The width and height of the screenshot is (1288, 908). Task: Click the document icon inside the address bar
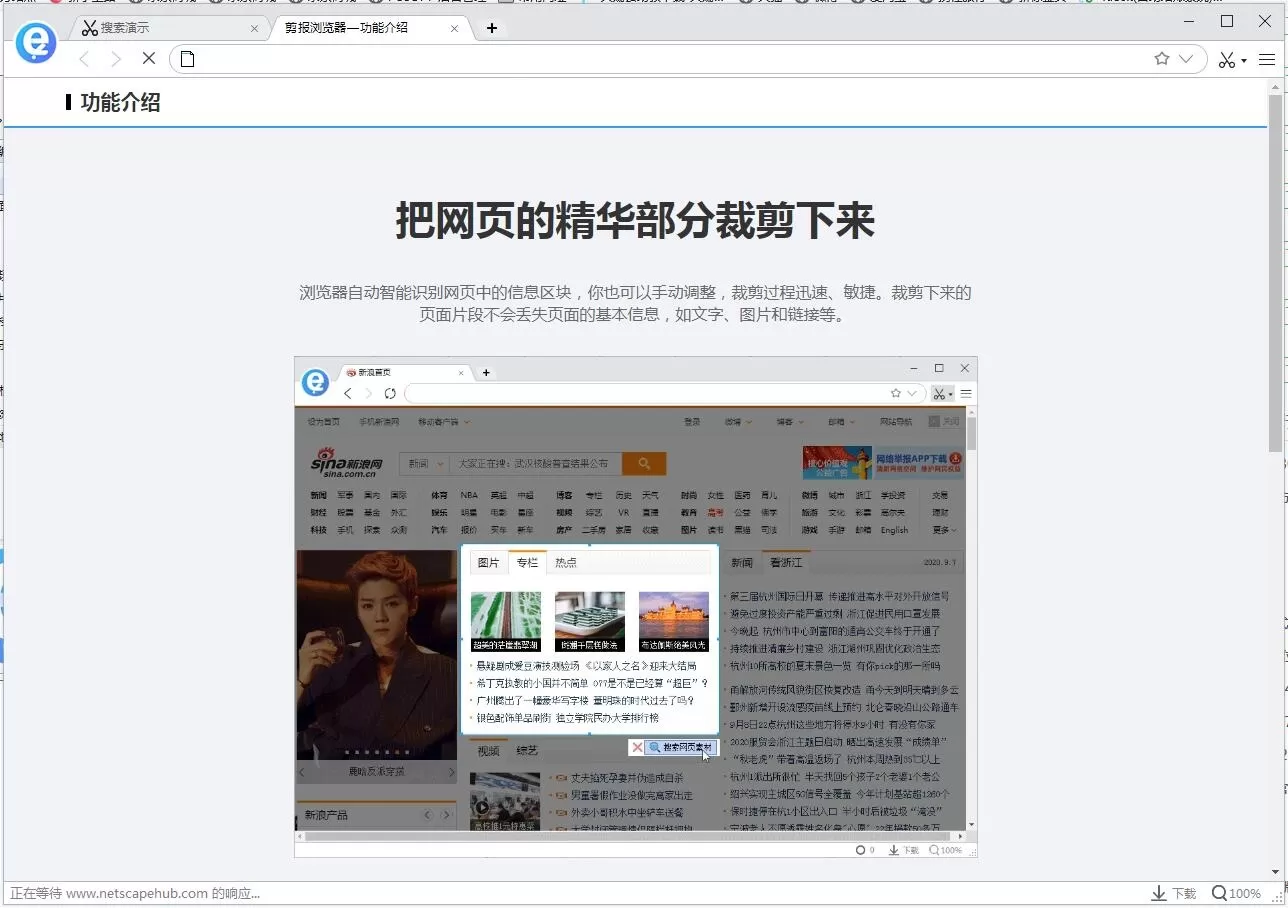(x=186, y=59)
